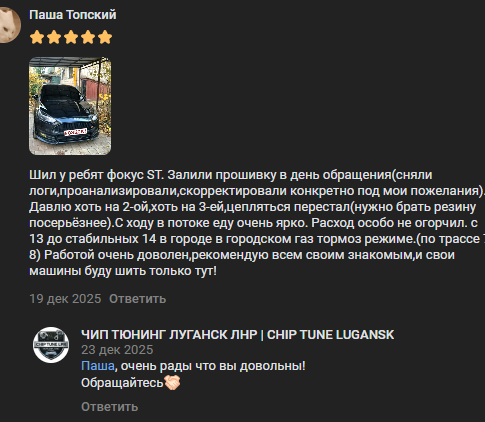
Task: Click the reply text очень рады что вы довольны
Action: [x=213, y=366]
